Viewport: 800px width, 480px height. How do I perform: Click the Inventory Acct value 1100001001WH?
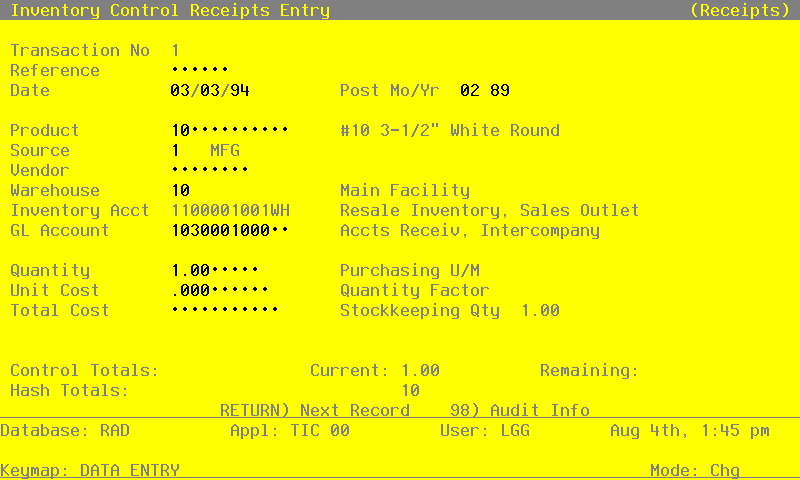[x=231, y=210]
